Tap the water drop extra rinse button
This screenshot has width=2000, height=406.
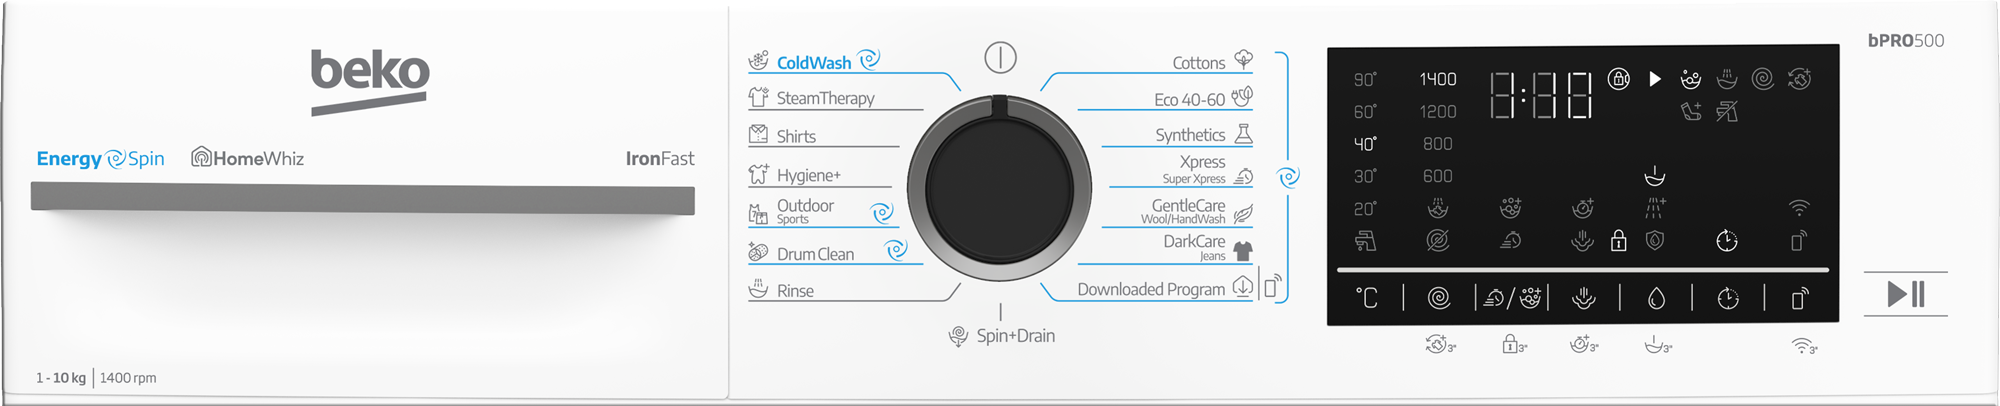coord(1656,298)
